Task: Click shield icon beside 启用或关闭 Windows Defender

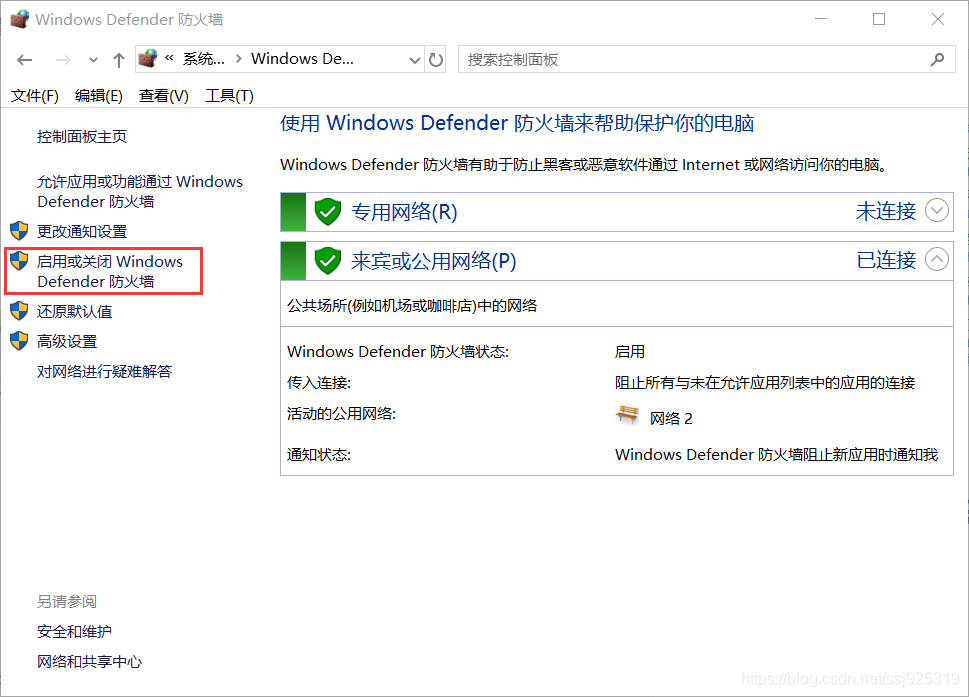Action: pos(19,261)
